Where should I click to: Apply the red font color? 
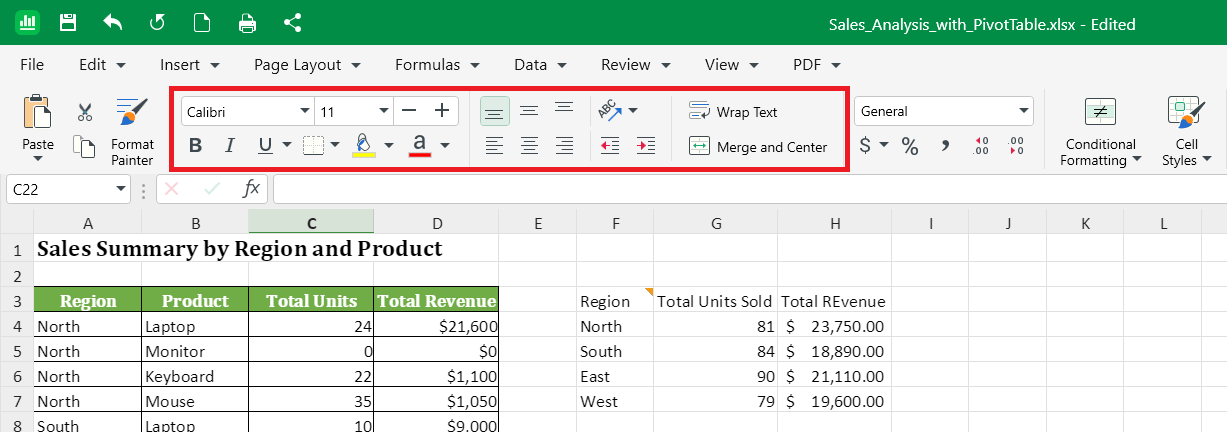[x=420, y=146]
